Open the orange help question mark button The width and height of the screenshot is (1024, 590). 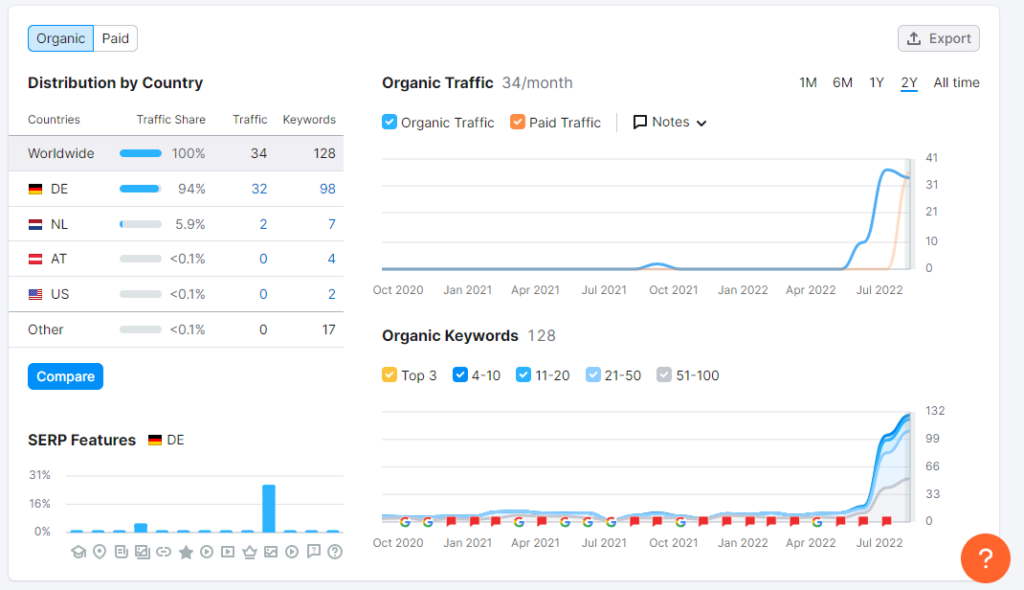click(985, 558)
